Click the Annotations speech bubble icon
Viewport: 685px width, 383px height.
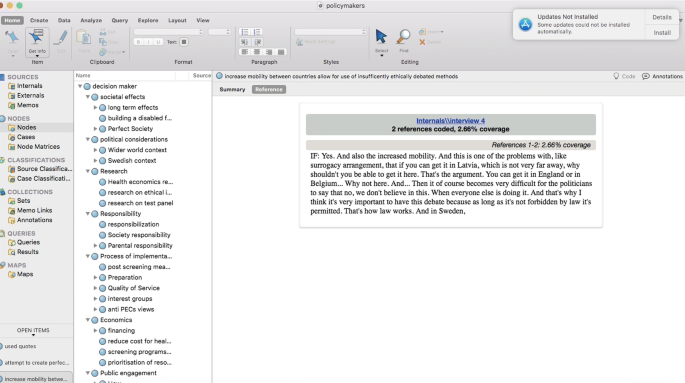pyautogui.click(x=646, y=76)
